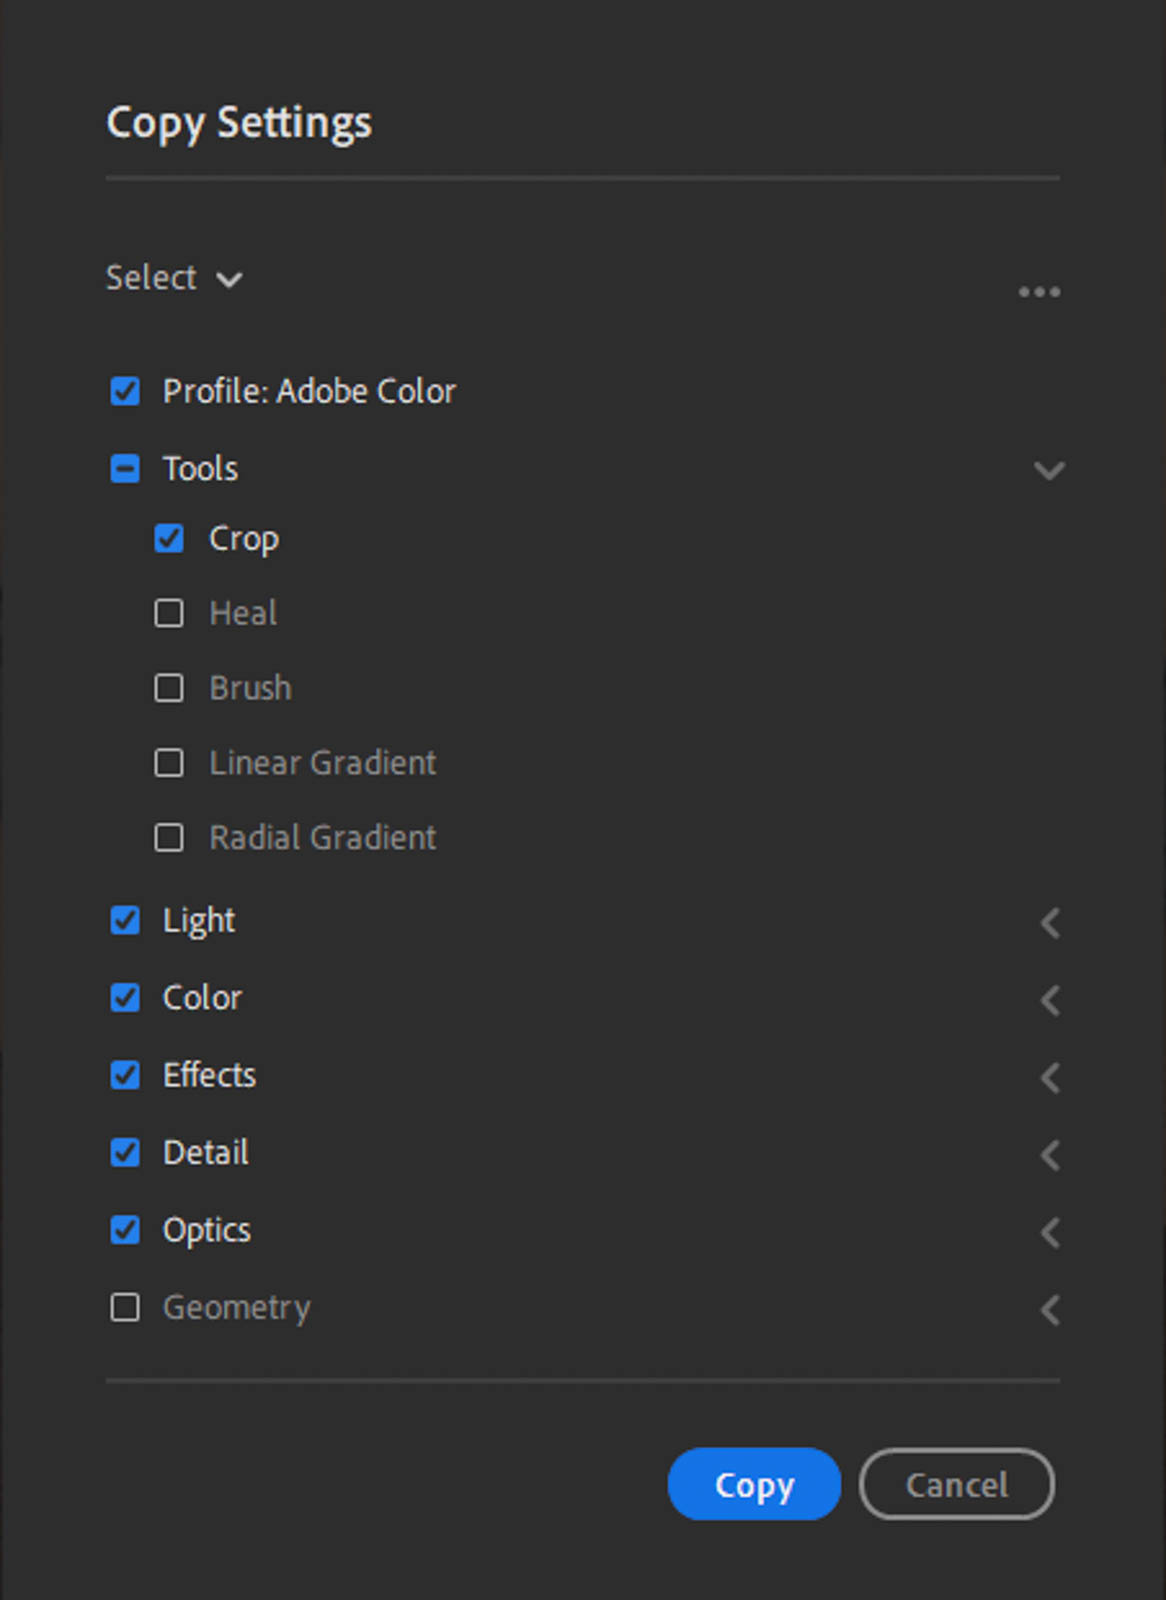
Task: Expand the Optics section arrow
Action: pyautogui.click(x=1049, y=1233)
